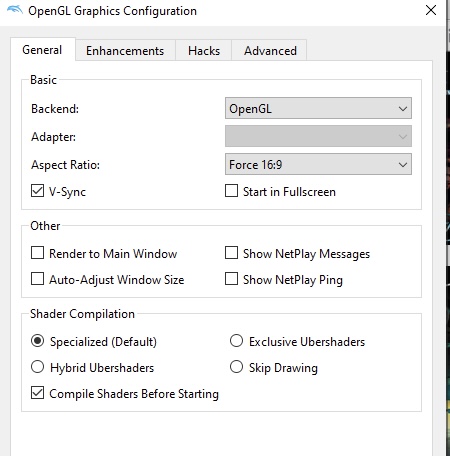Screen dimensions: 450x456
Task: Toggle Show NetPlay Messages checkbox
Action: [x=231, y=253]
